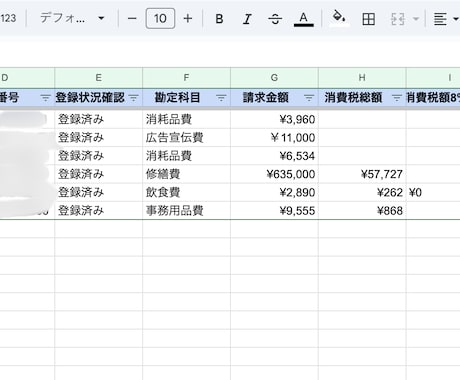Open filter for the 番号 column
The width and height of the screenshot is (460, 380).
(45, 98)
